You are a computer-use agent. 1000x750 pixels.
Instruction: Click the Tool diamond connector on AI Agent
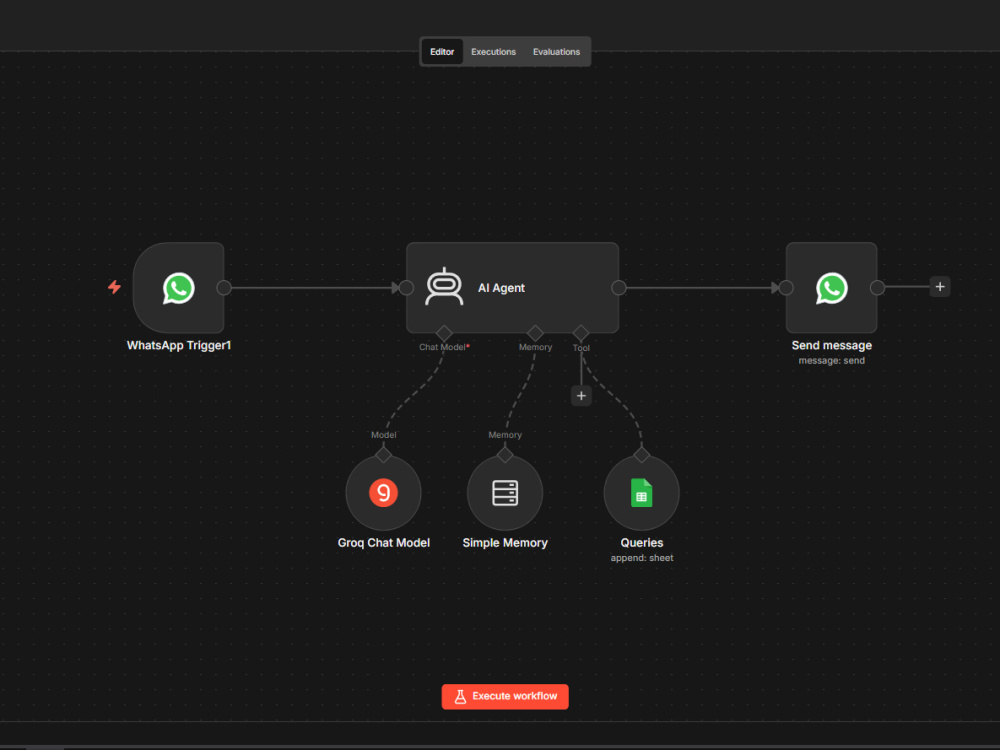[580, 333]
